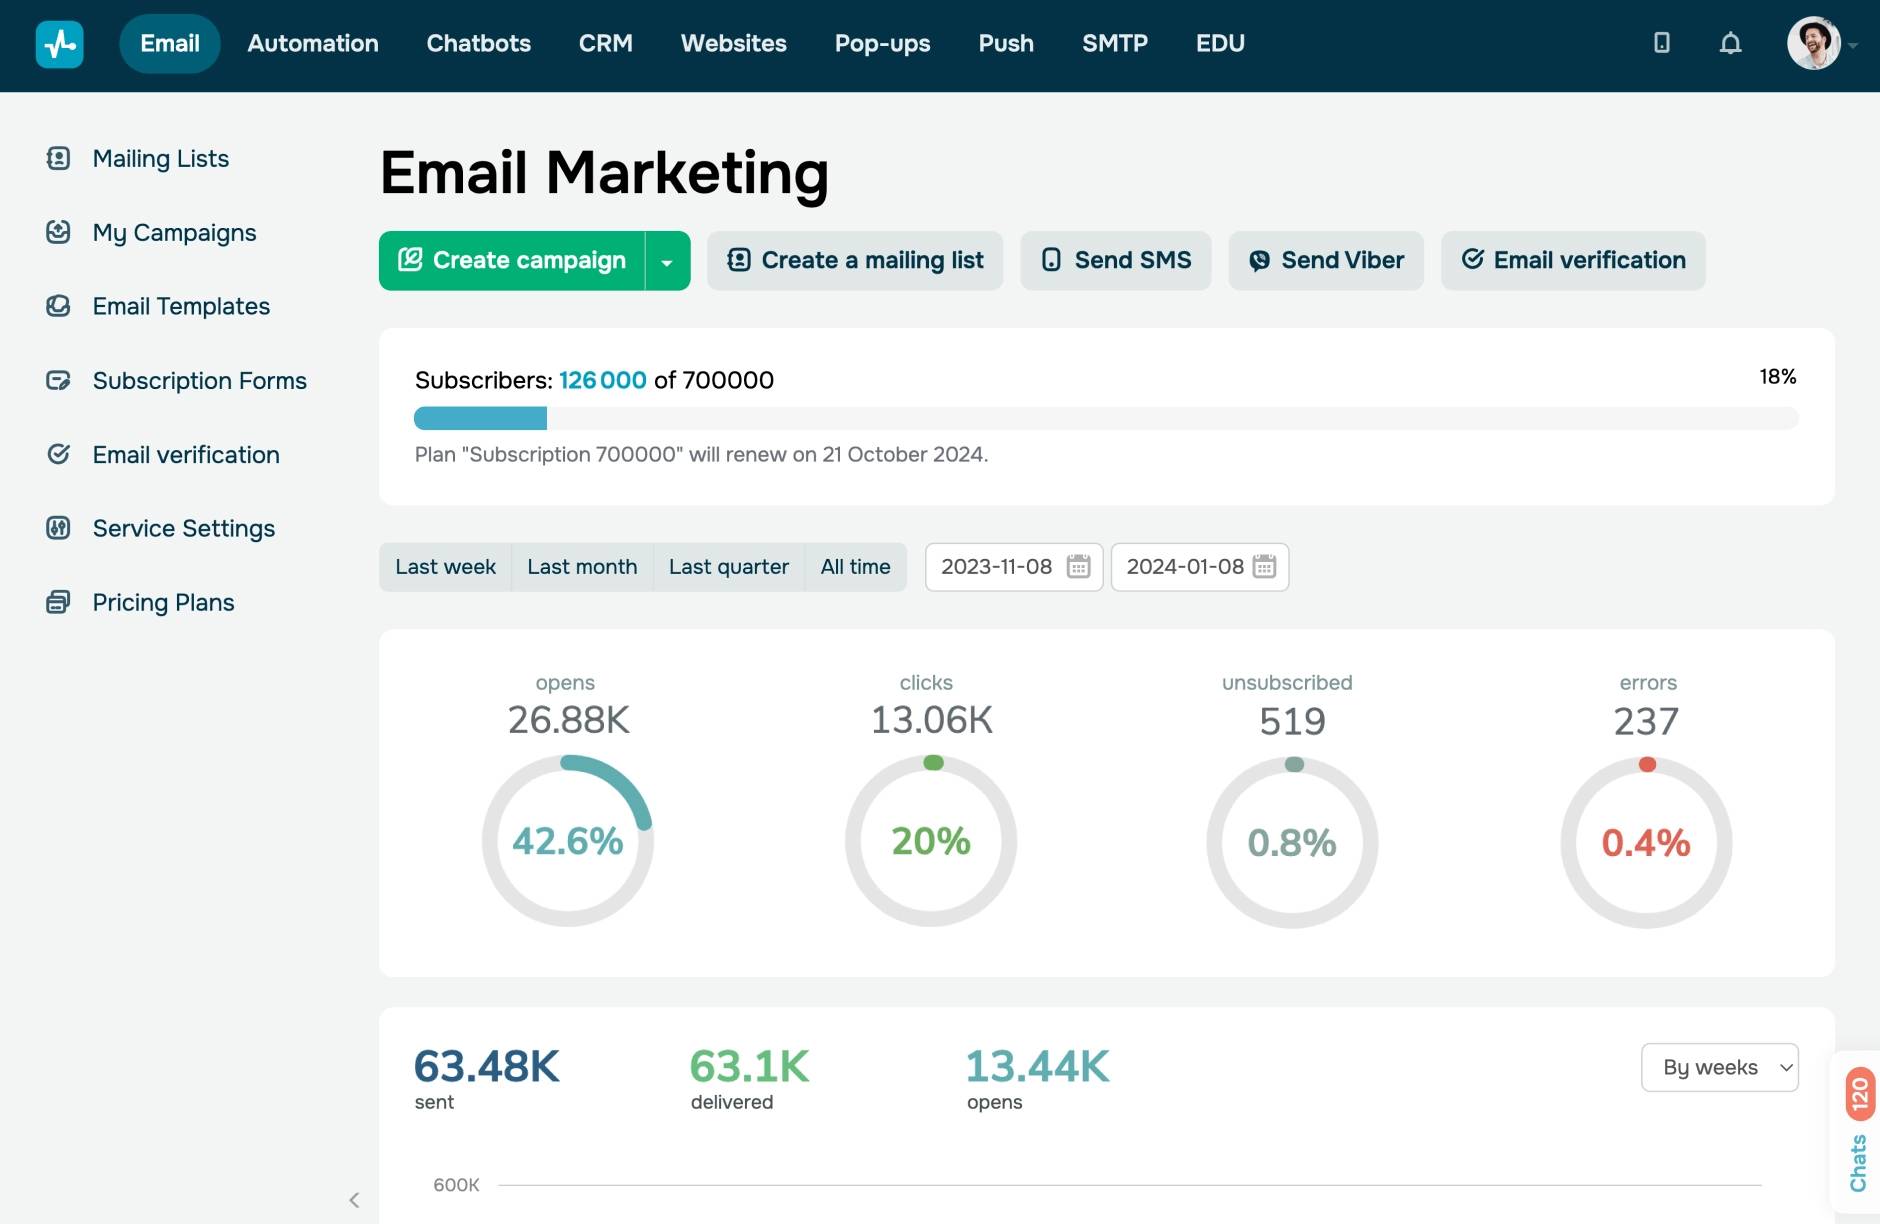Expand the Create campaign dropdown arrow
Viewport: 1880px width, 1224px height.
point(666,260)
